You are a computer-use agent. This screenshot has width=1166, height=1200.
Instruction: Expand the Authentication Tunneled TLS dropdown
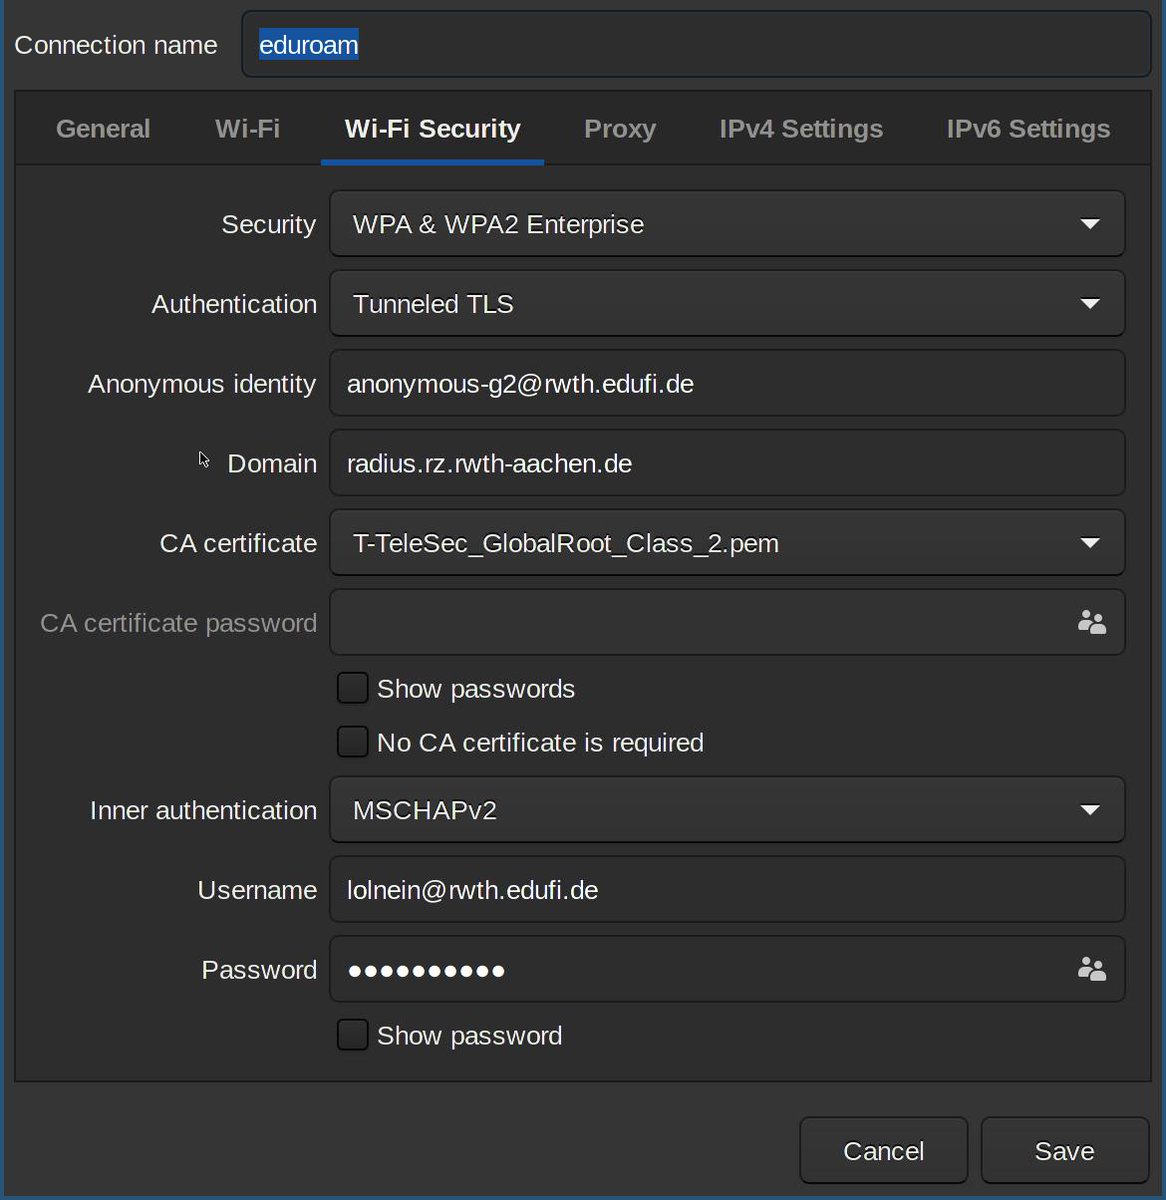[727, 304]
